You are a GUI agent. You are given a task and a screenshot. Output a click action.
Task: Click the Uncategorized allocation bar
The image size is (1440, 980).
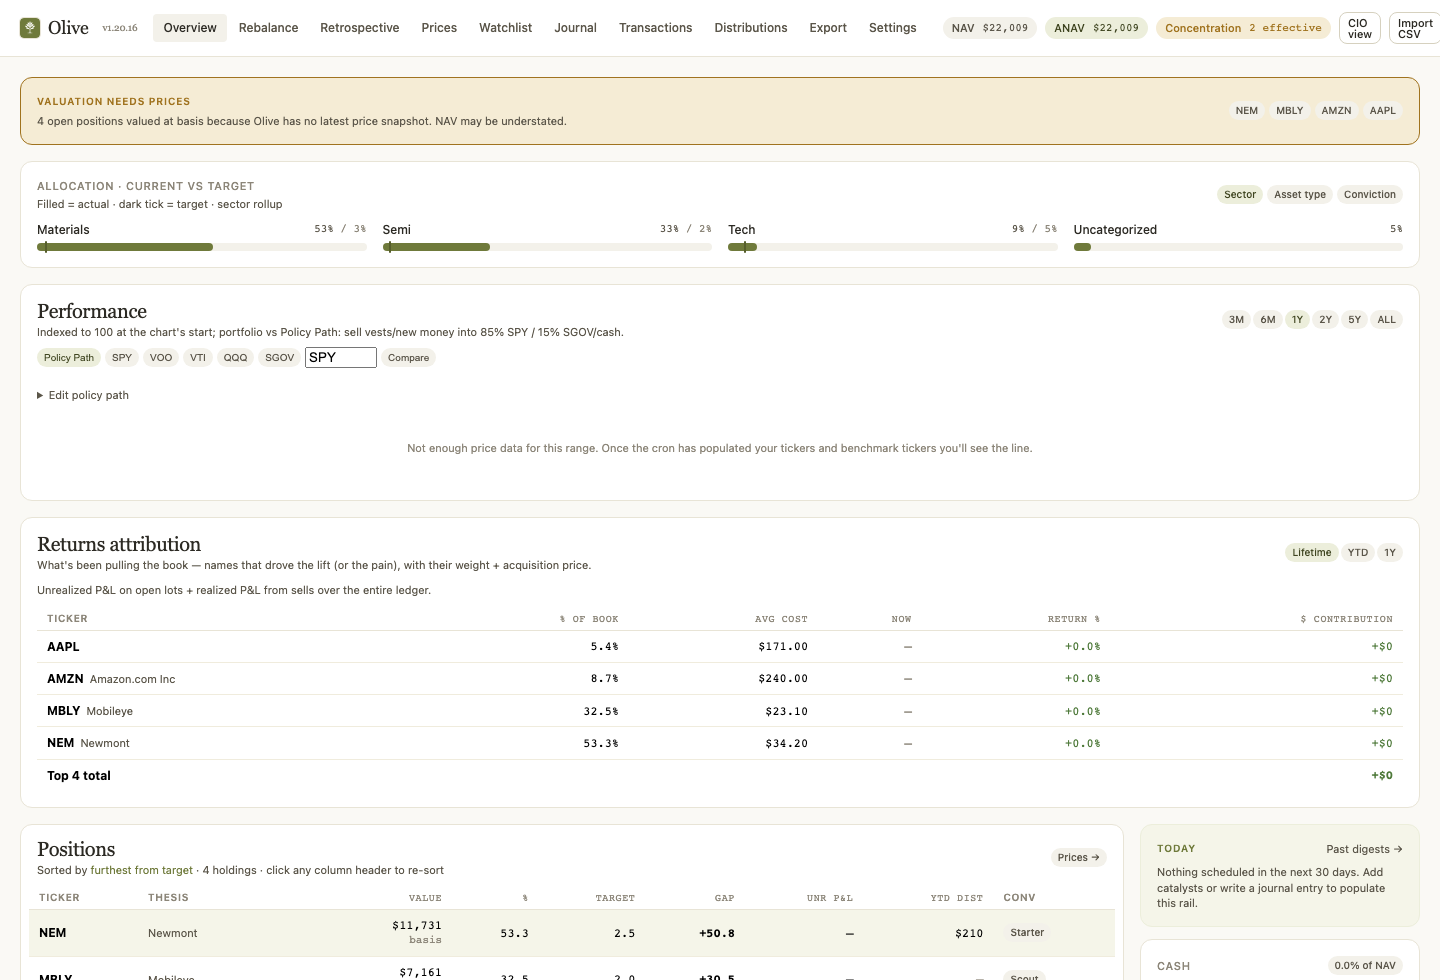(1238, 247)
